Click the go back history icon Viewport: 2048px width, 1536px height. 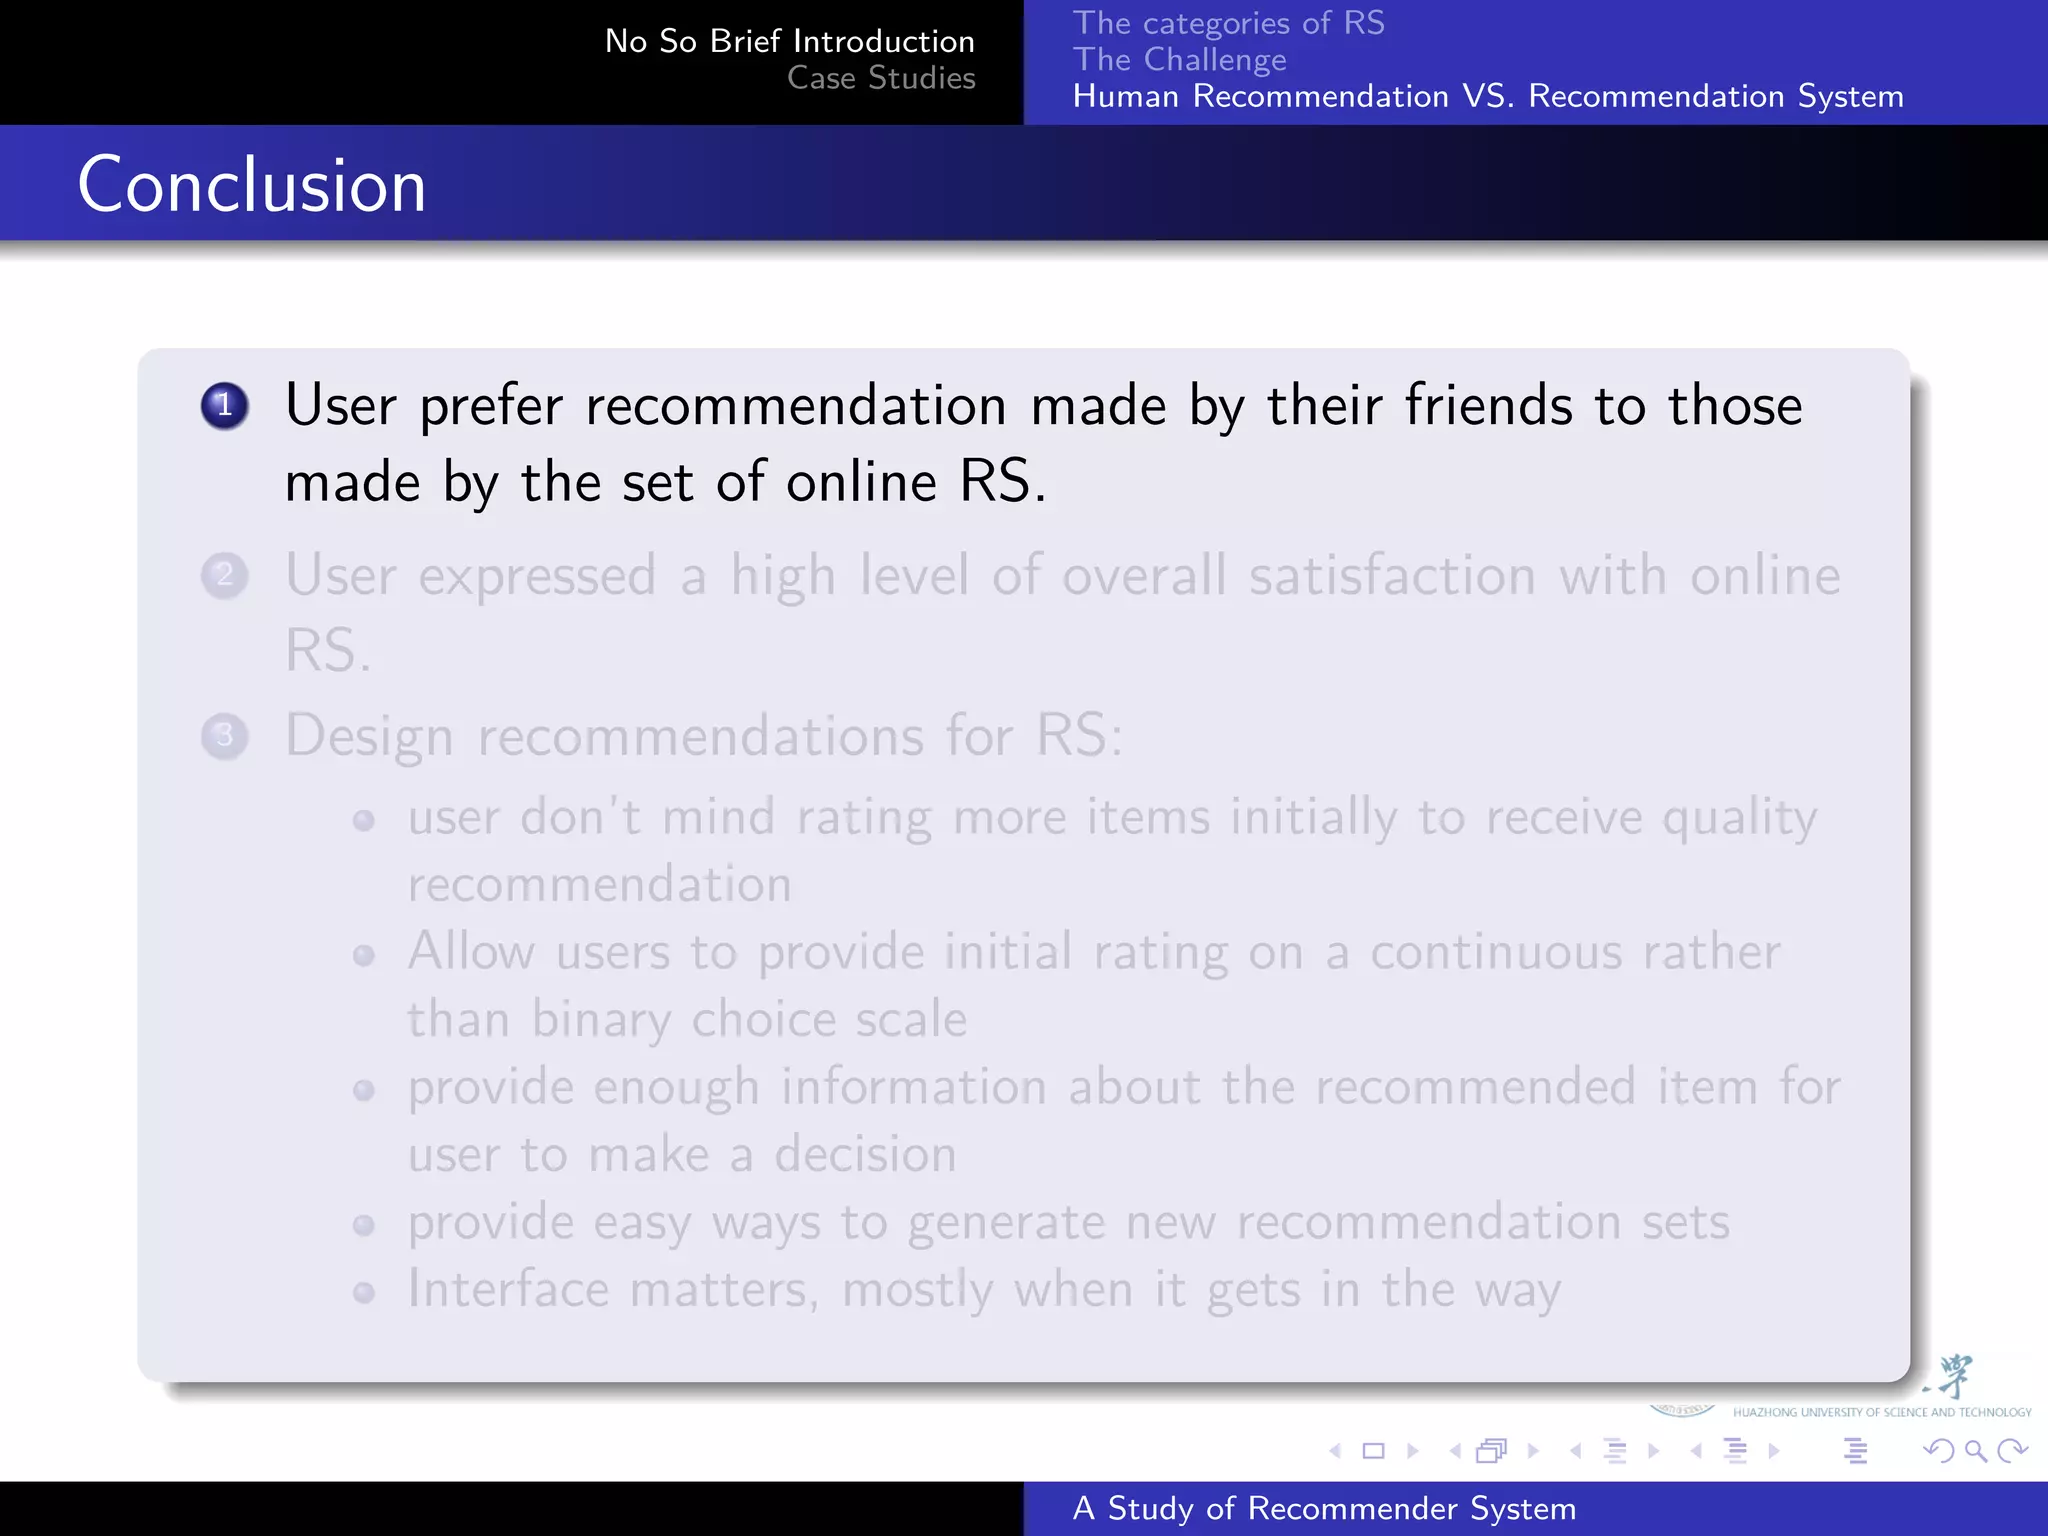click(x=1938, y=1451)
